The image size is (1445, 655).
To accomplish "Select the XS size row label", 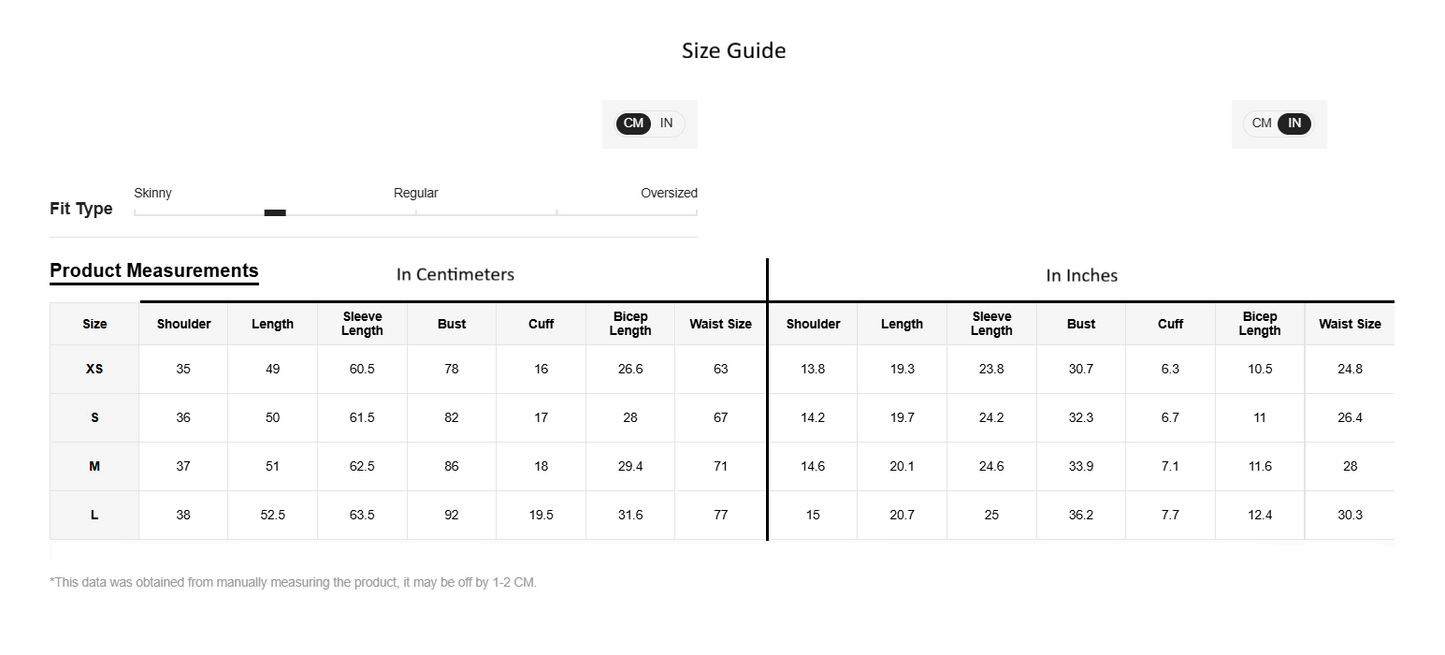I will click(x=95, y=369).
